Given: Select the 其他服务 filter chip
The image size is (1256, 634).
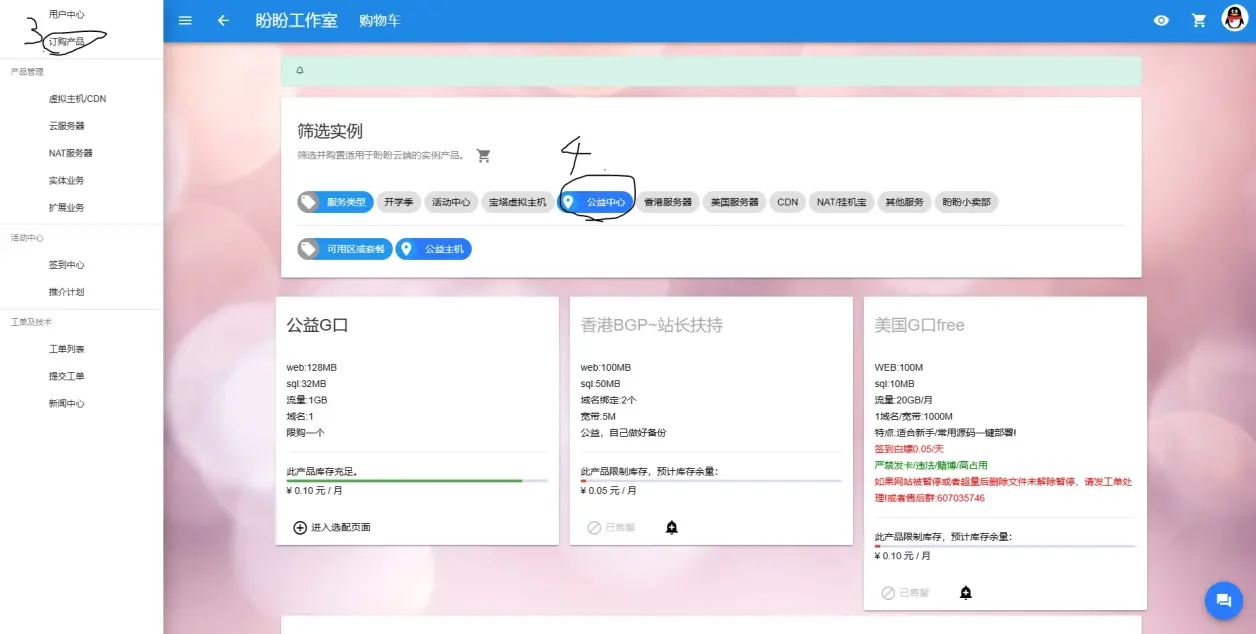Looking at the screenshot, I should (905, 202).
